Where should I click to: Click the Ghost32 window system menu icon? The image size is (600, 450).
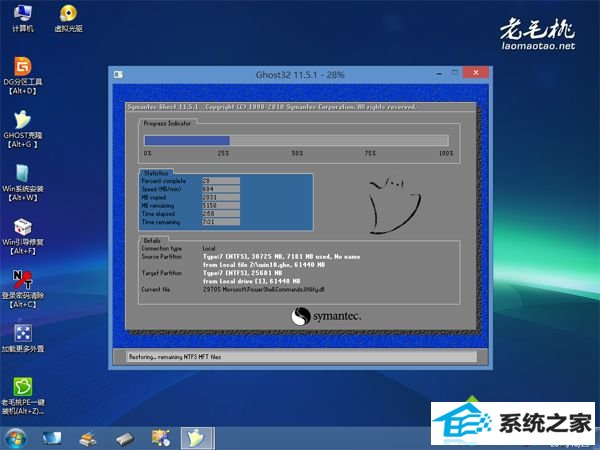coord(118,75)
